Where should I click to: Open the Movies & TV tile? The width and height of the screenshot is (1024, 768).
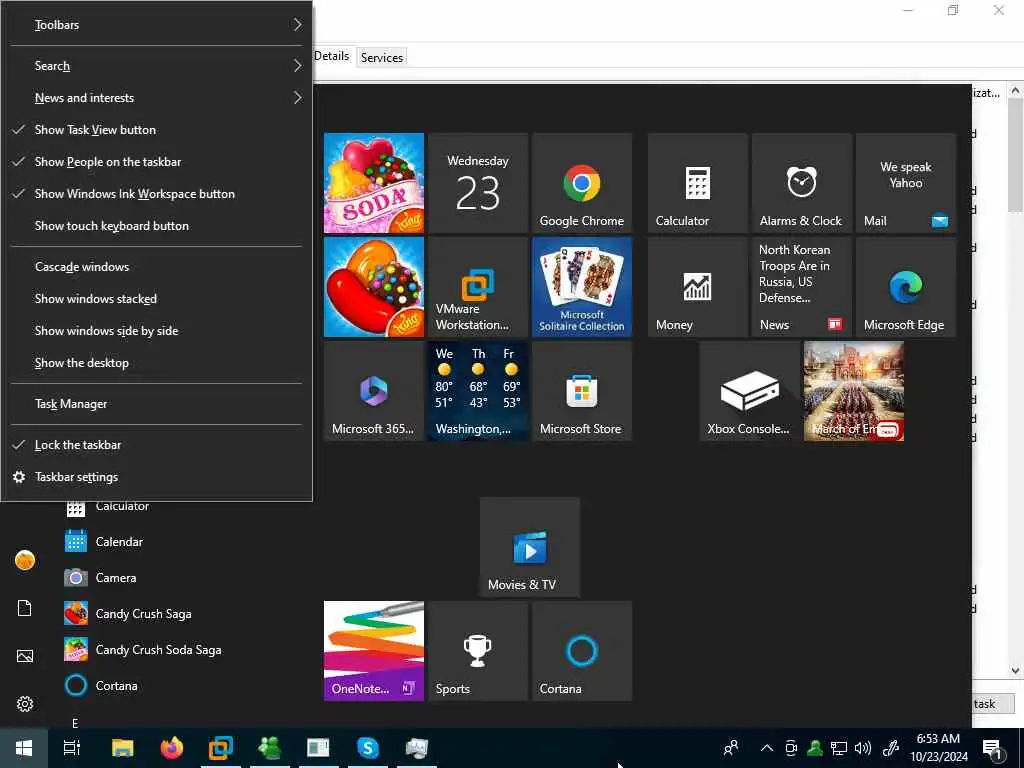pos(530,547)
